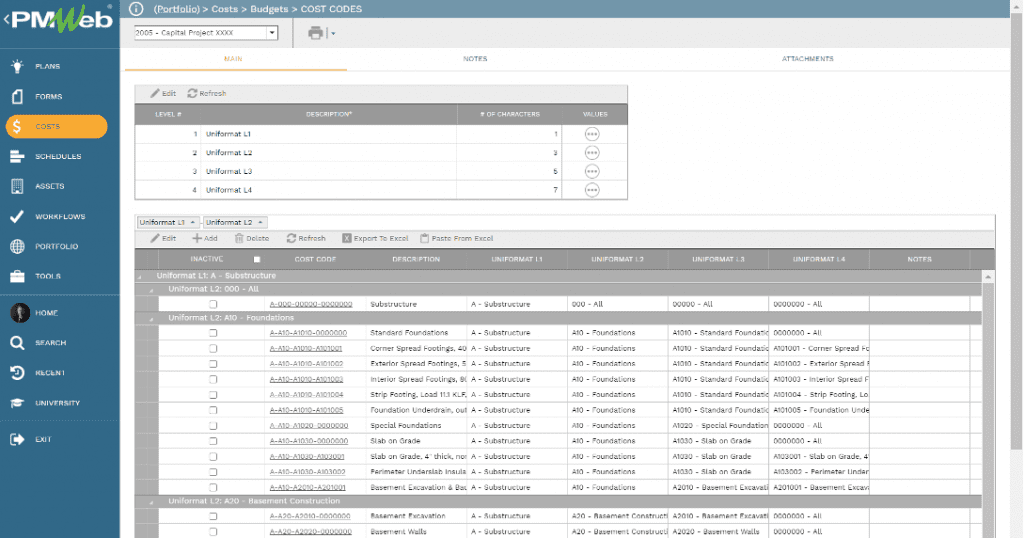The width and height of the screenshot is (1024, 538).
Task: Check inactive box for A-A10-A1010-A101001 row
Action: click(213, 349)
